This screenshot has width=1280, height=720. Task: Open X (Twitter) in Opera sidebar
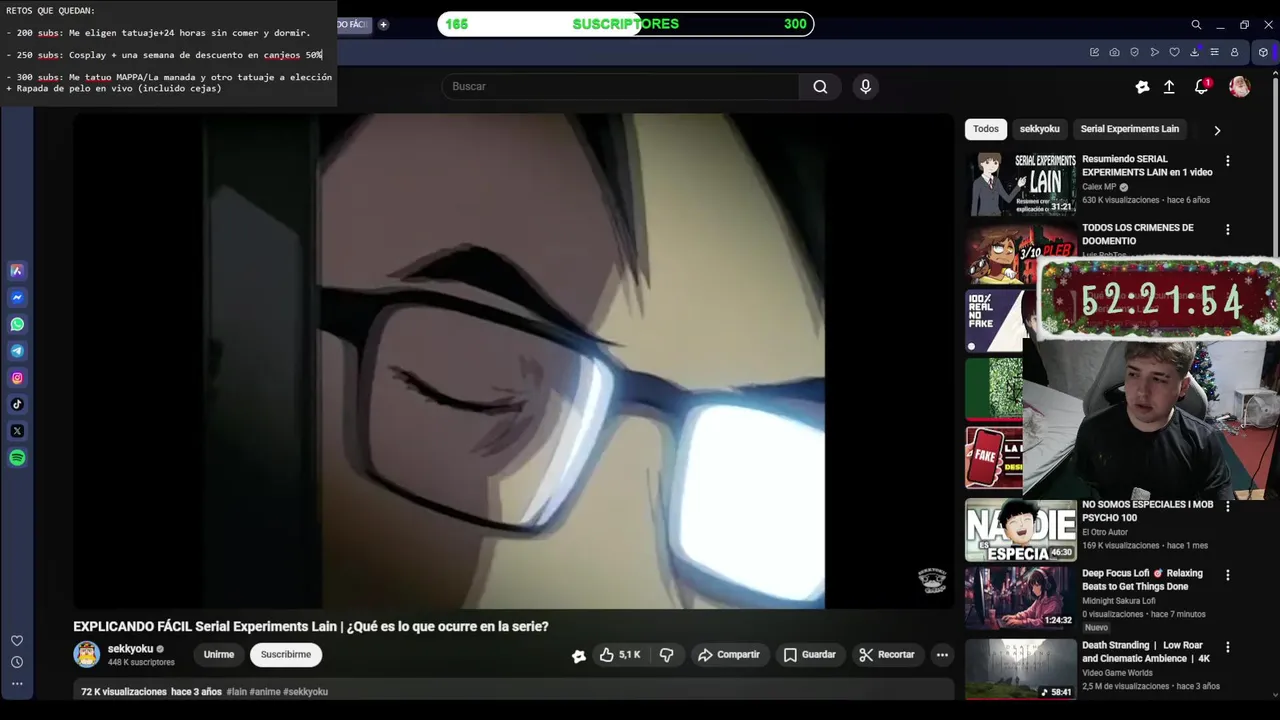(17, 431)
